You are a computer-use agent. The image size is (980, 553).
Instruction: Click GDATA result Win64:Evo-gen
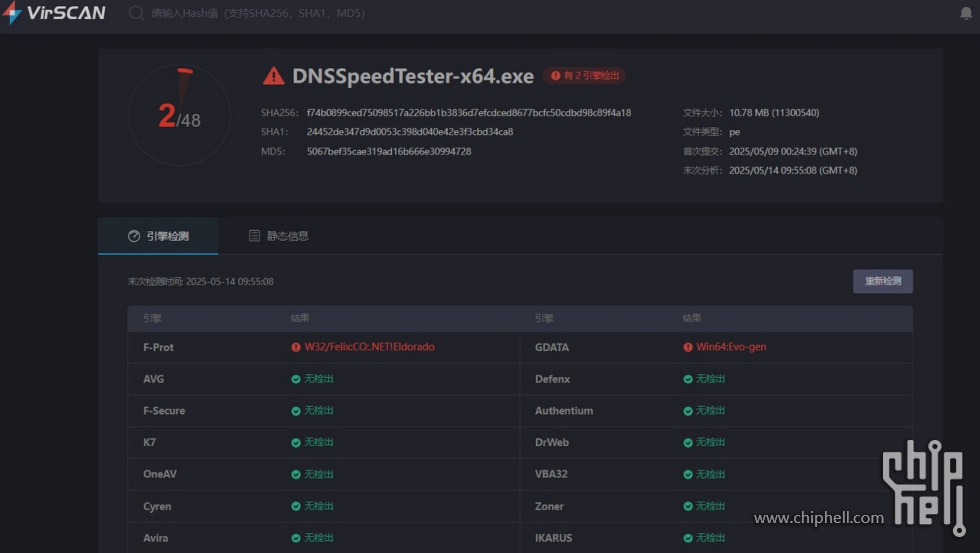click(731, 347)
